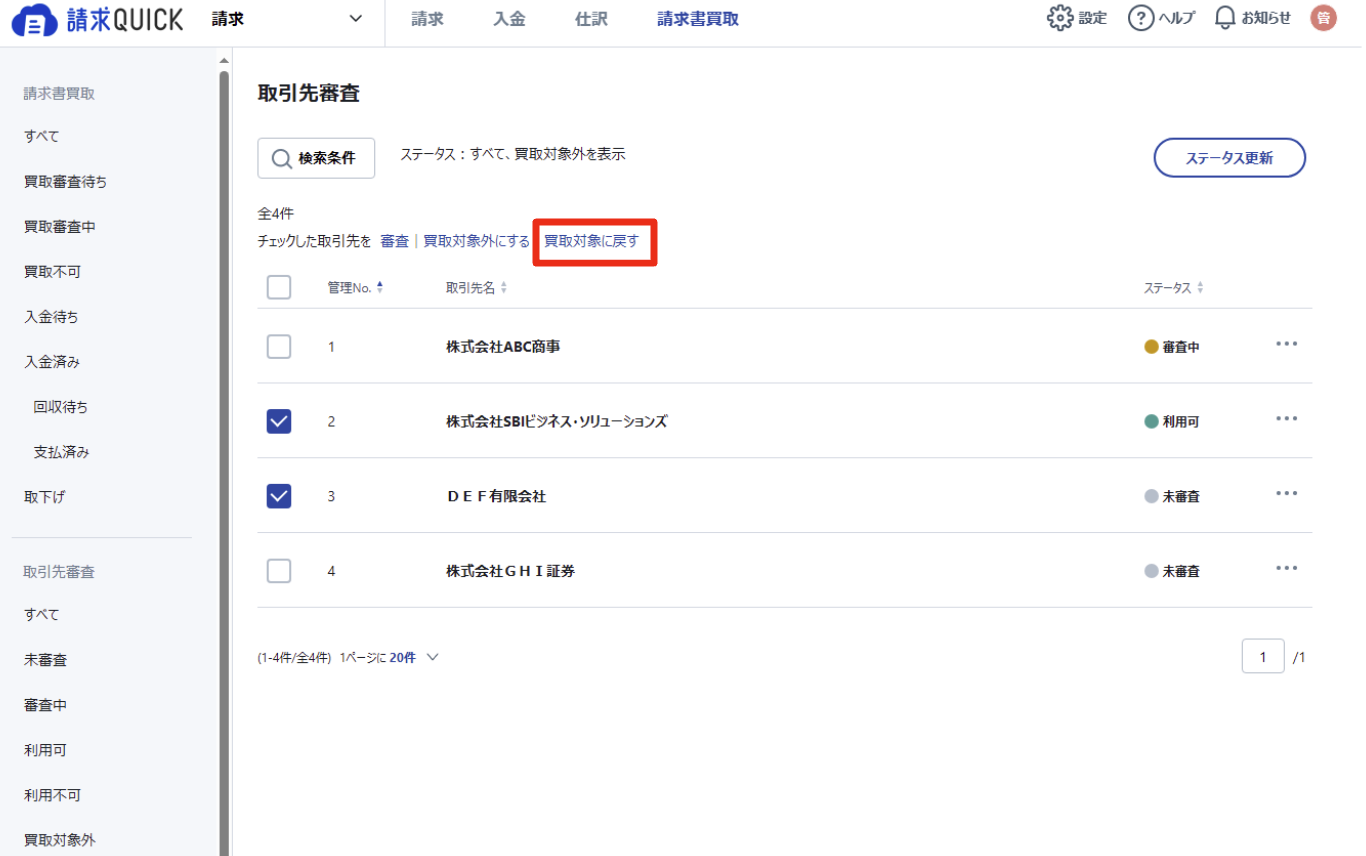Open the 20件 per-page dropdown
The width and height of the screenshot is (1366, 856).
click(415, 658)
